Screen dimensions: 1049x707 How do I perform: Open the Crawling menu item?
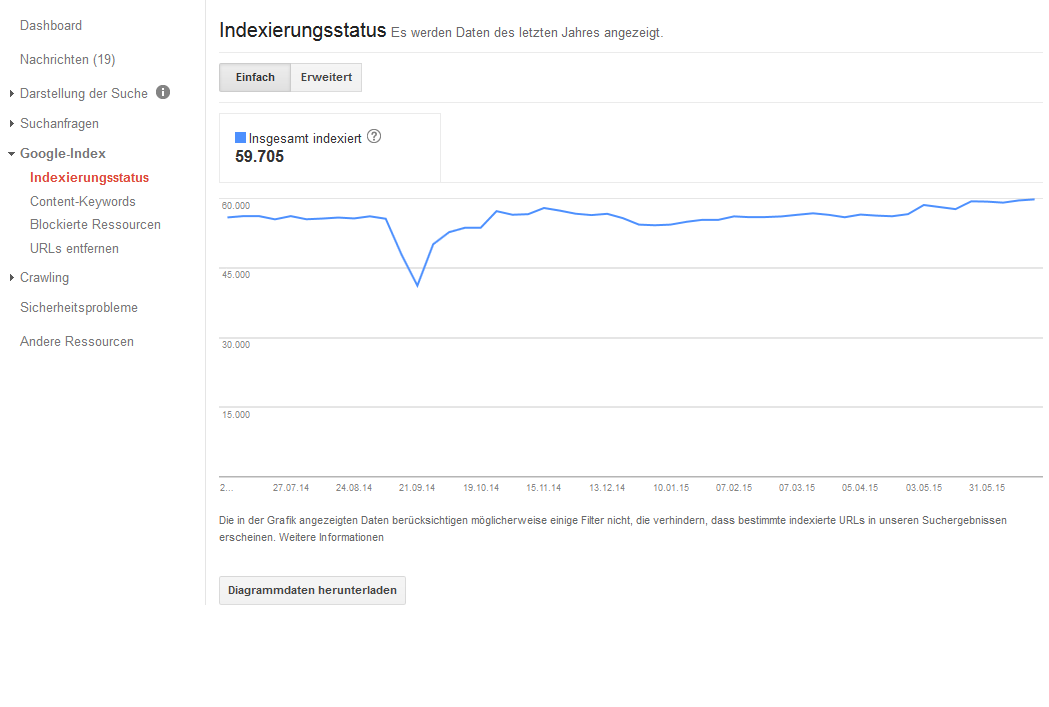[44, 278]
